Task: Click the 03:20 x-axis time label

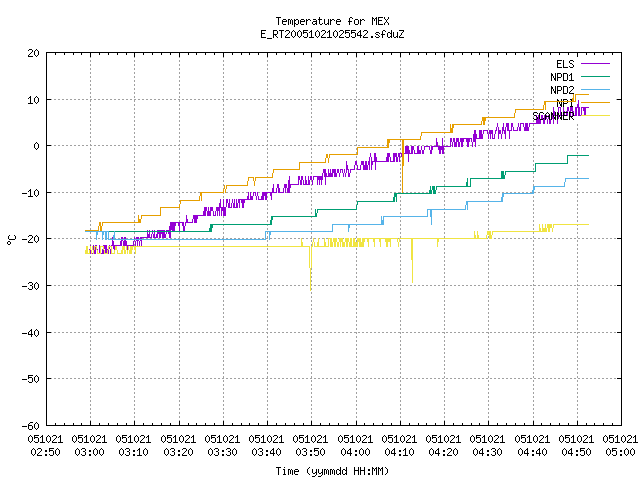Action: coord(178,452)
